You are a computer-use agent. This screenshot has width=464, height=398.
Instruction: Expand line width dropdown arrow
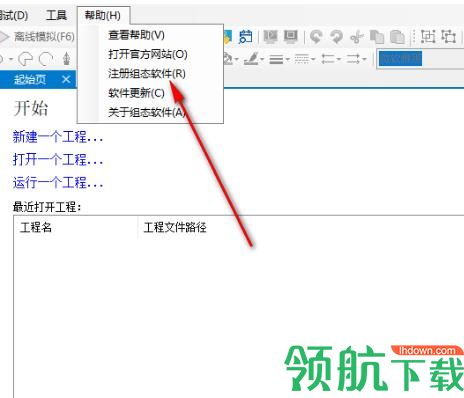tap(287, 60)
